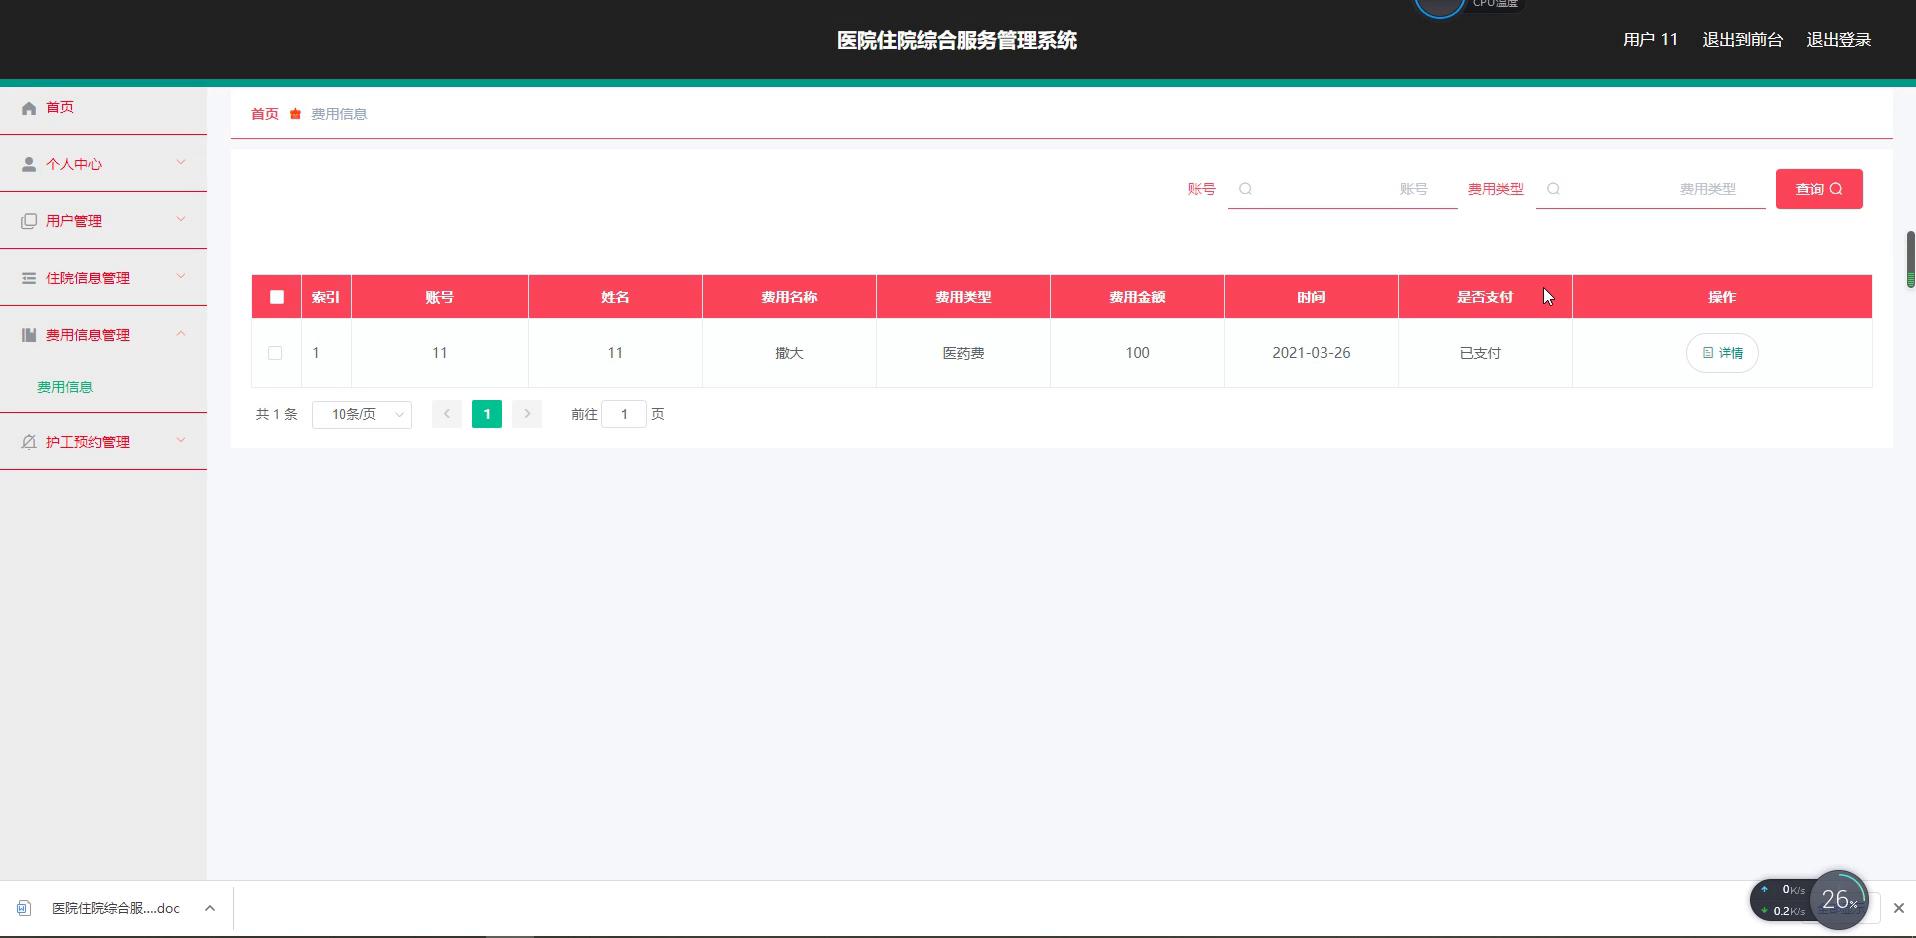
Task: Click the 费用金额 column header
Action: click(x=1137, y=297)
